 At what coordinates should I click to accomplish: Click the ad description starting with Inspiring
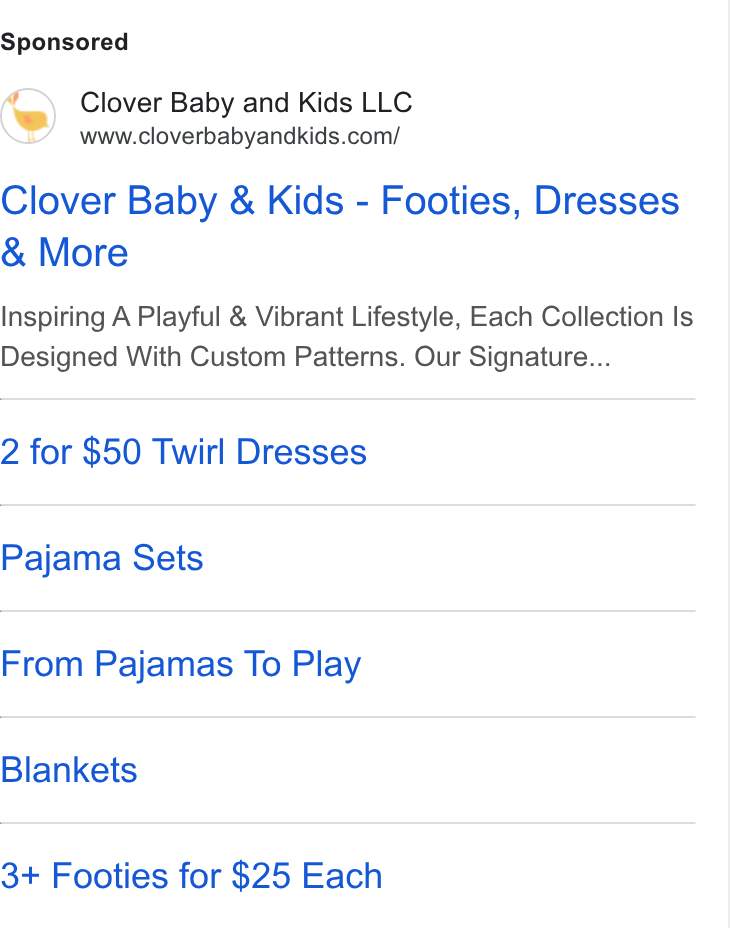346,337
